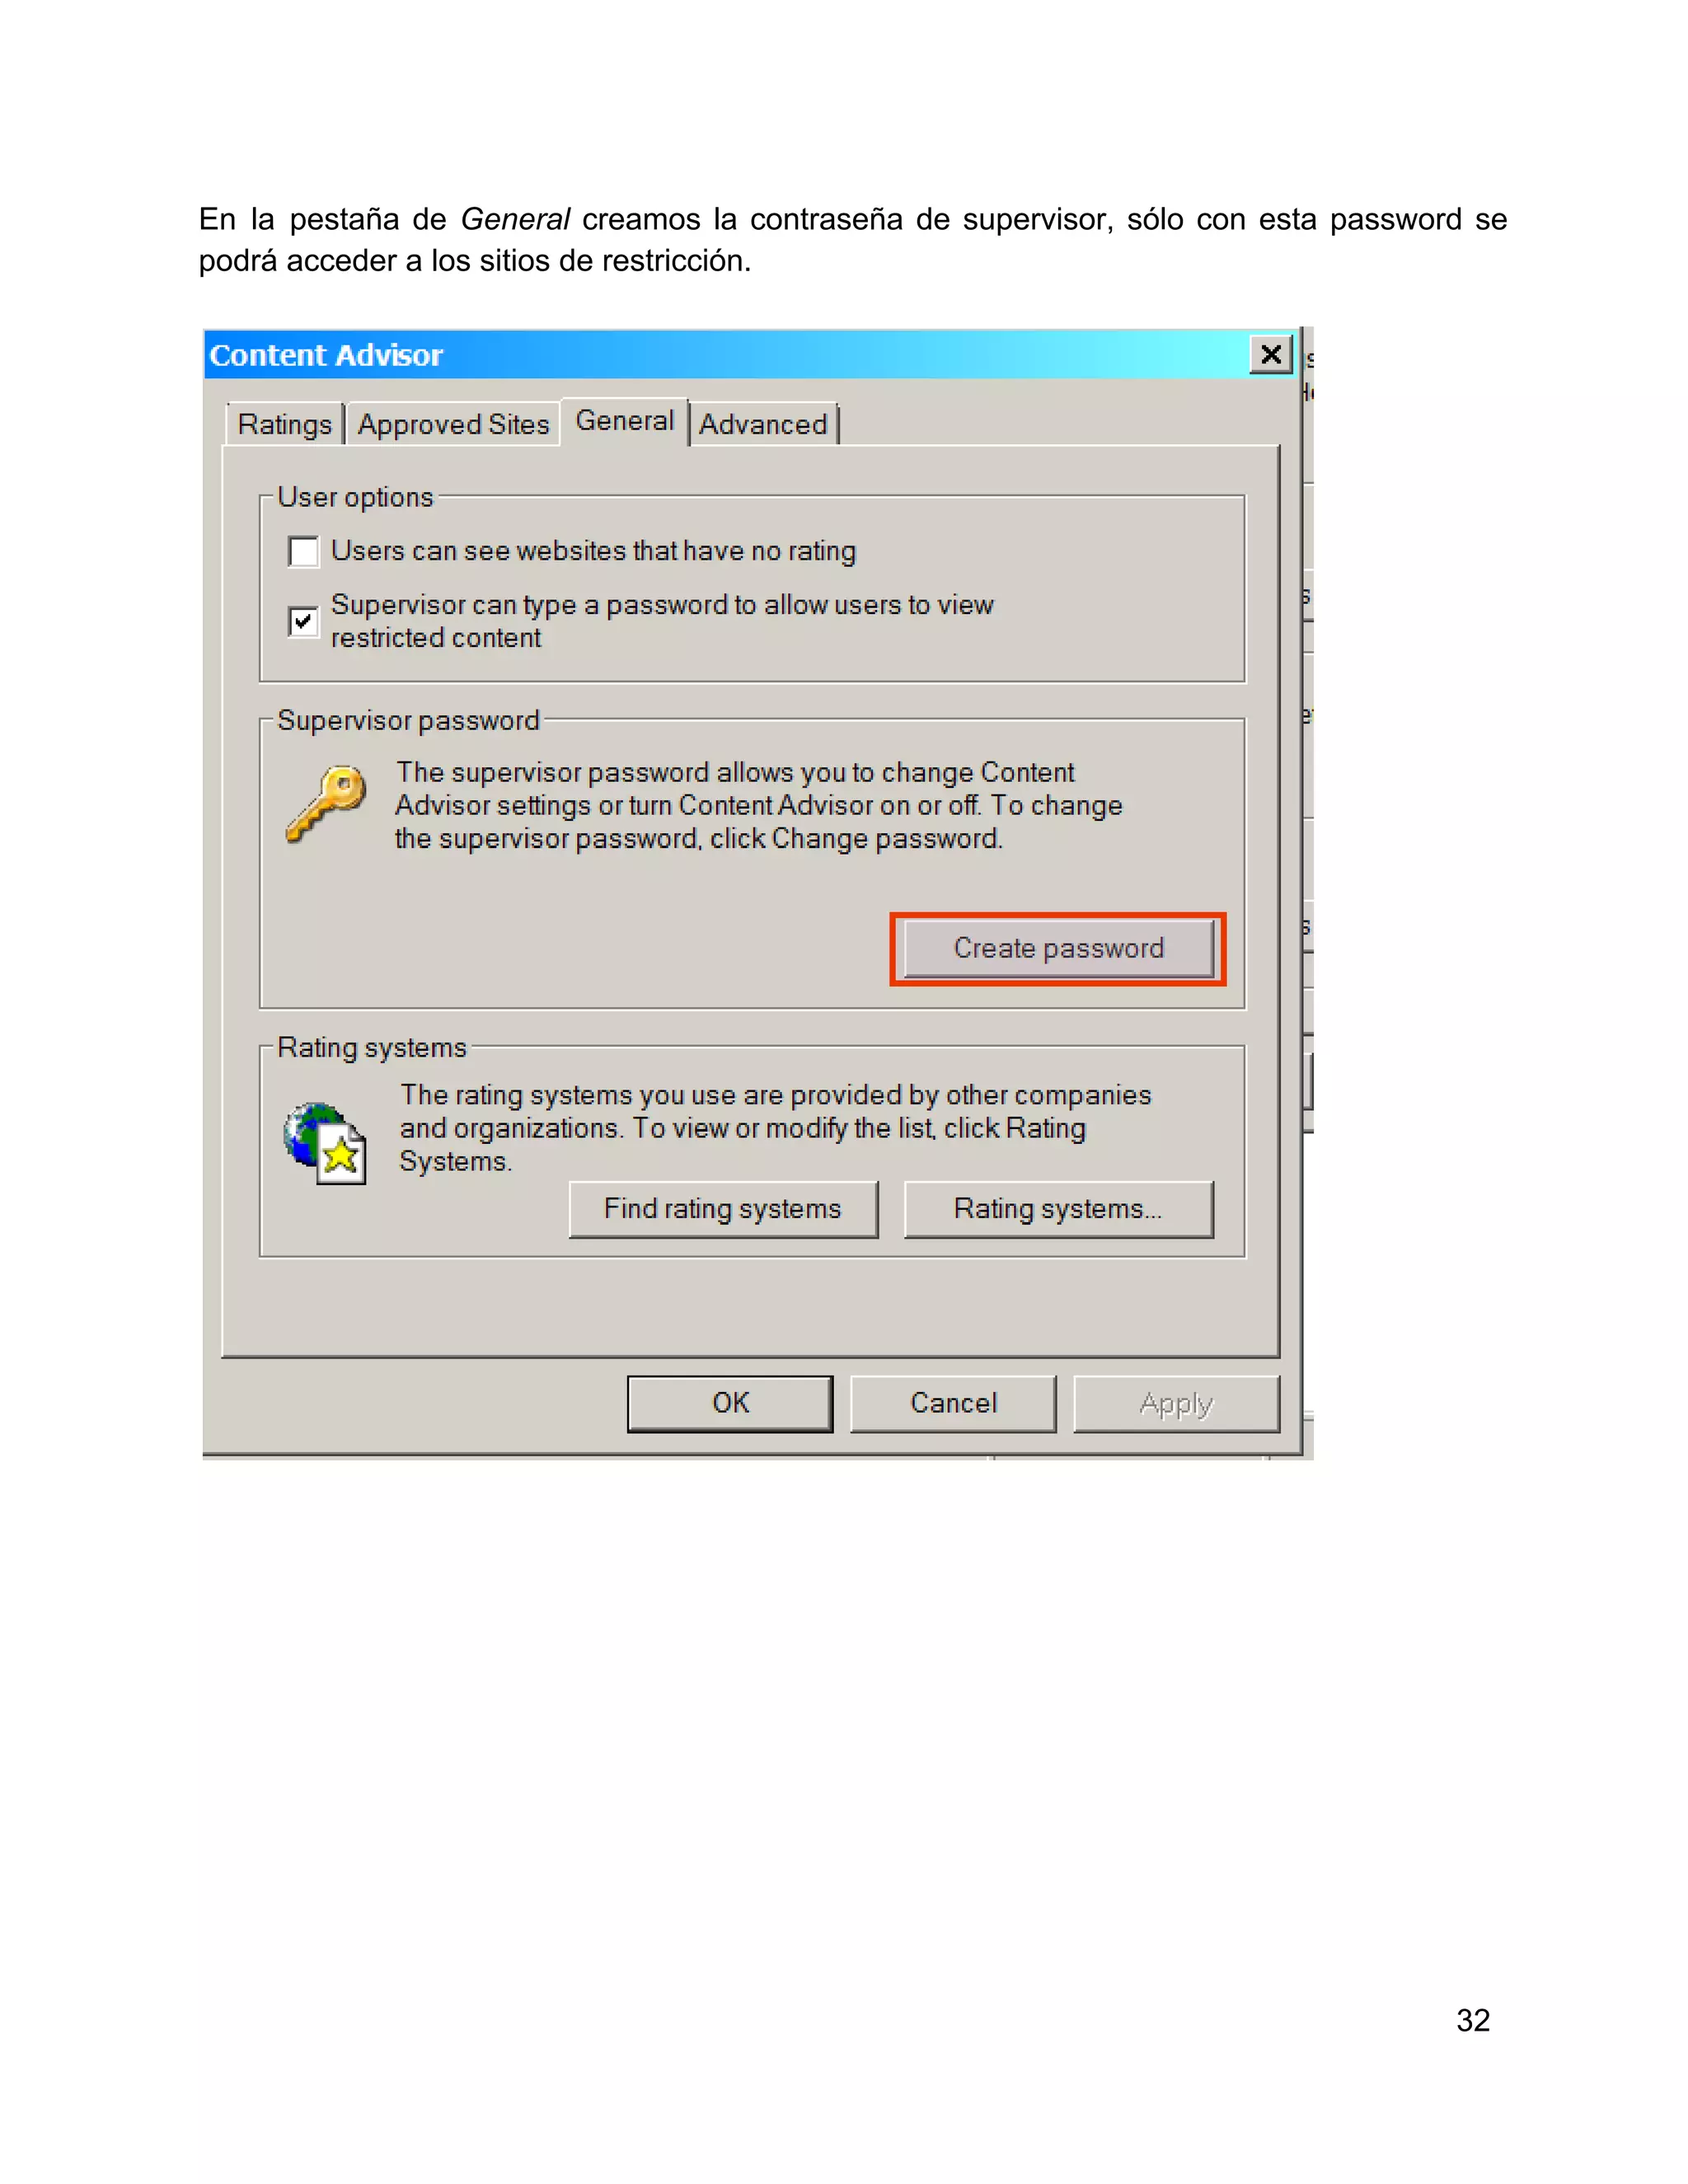The image size is (1688, 2184).
Task: Click the globe and star rating systems icon
Action: point(325,1144)
